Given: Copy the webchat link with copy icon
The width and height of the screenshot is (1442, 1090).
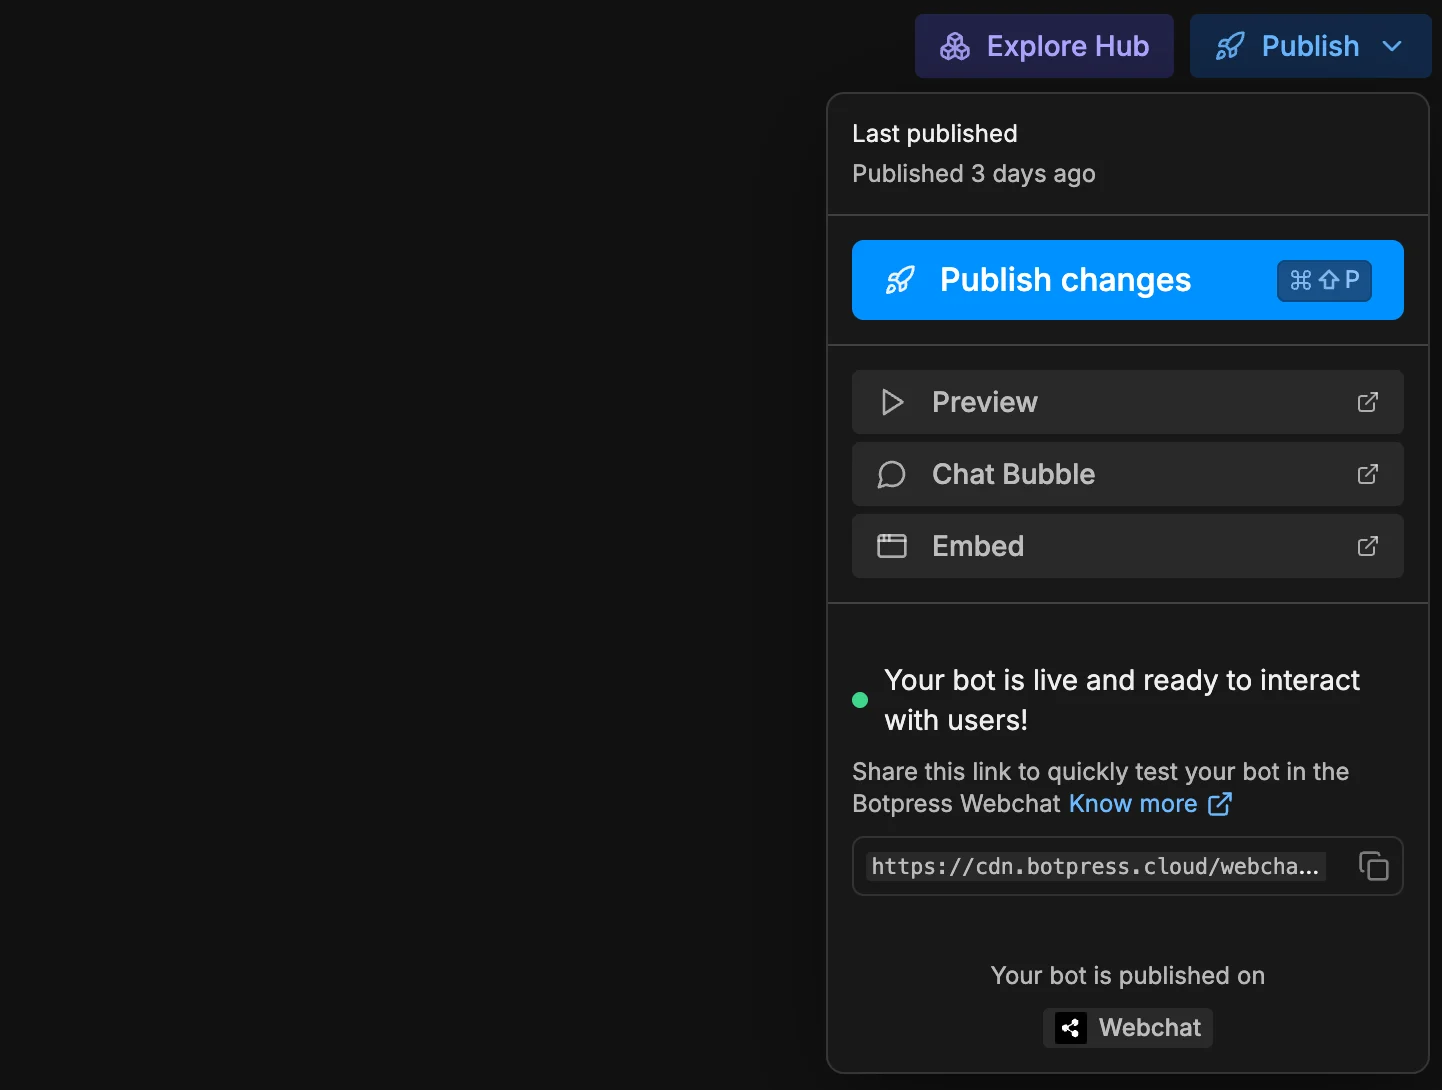Looking at the screenshot, I should 1374,866.
